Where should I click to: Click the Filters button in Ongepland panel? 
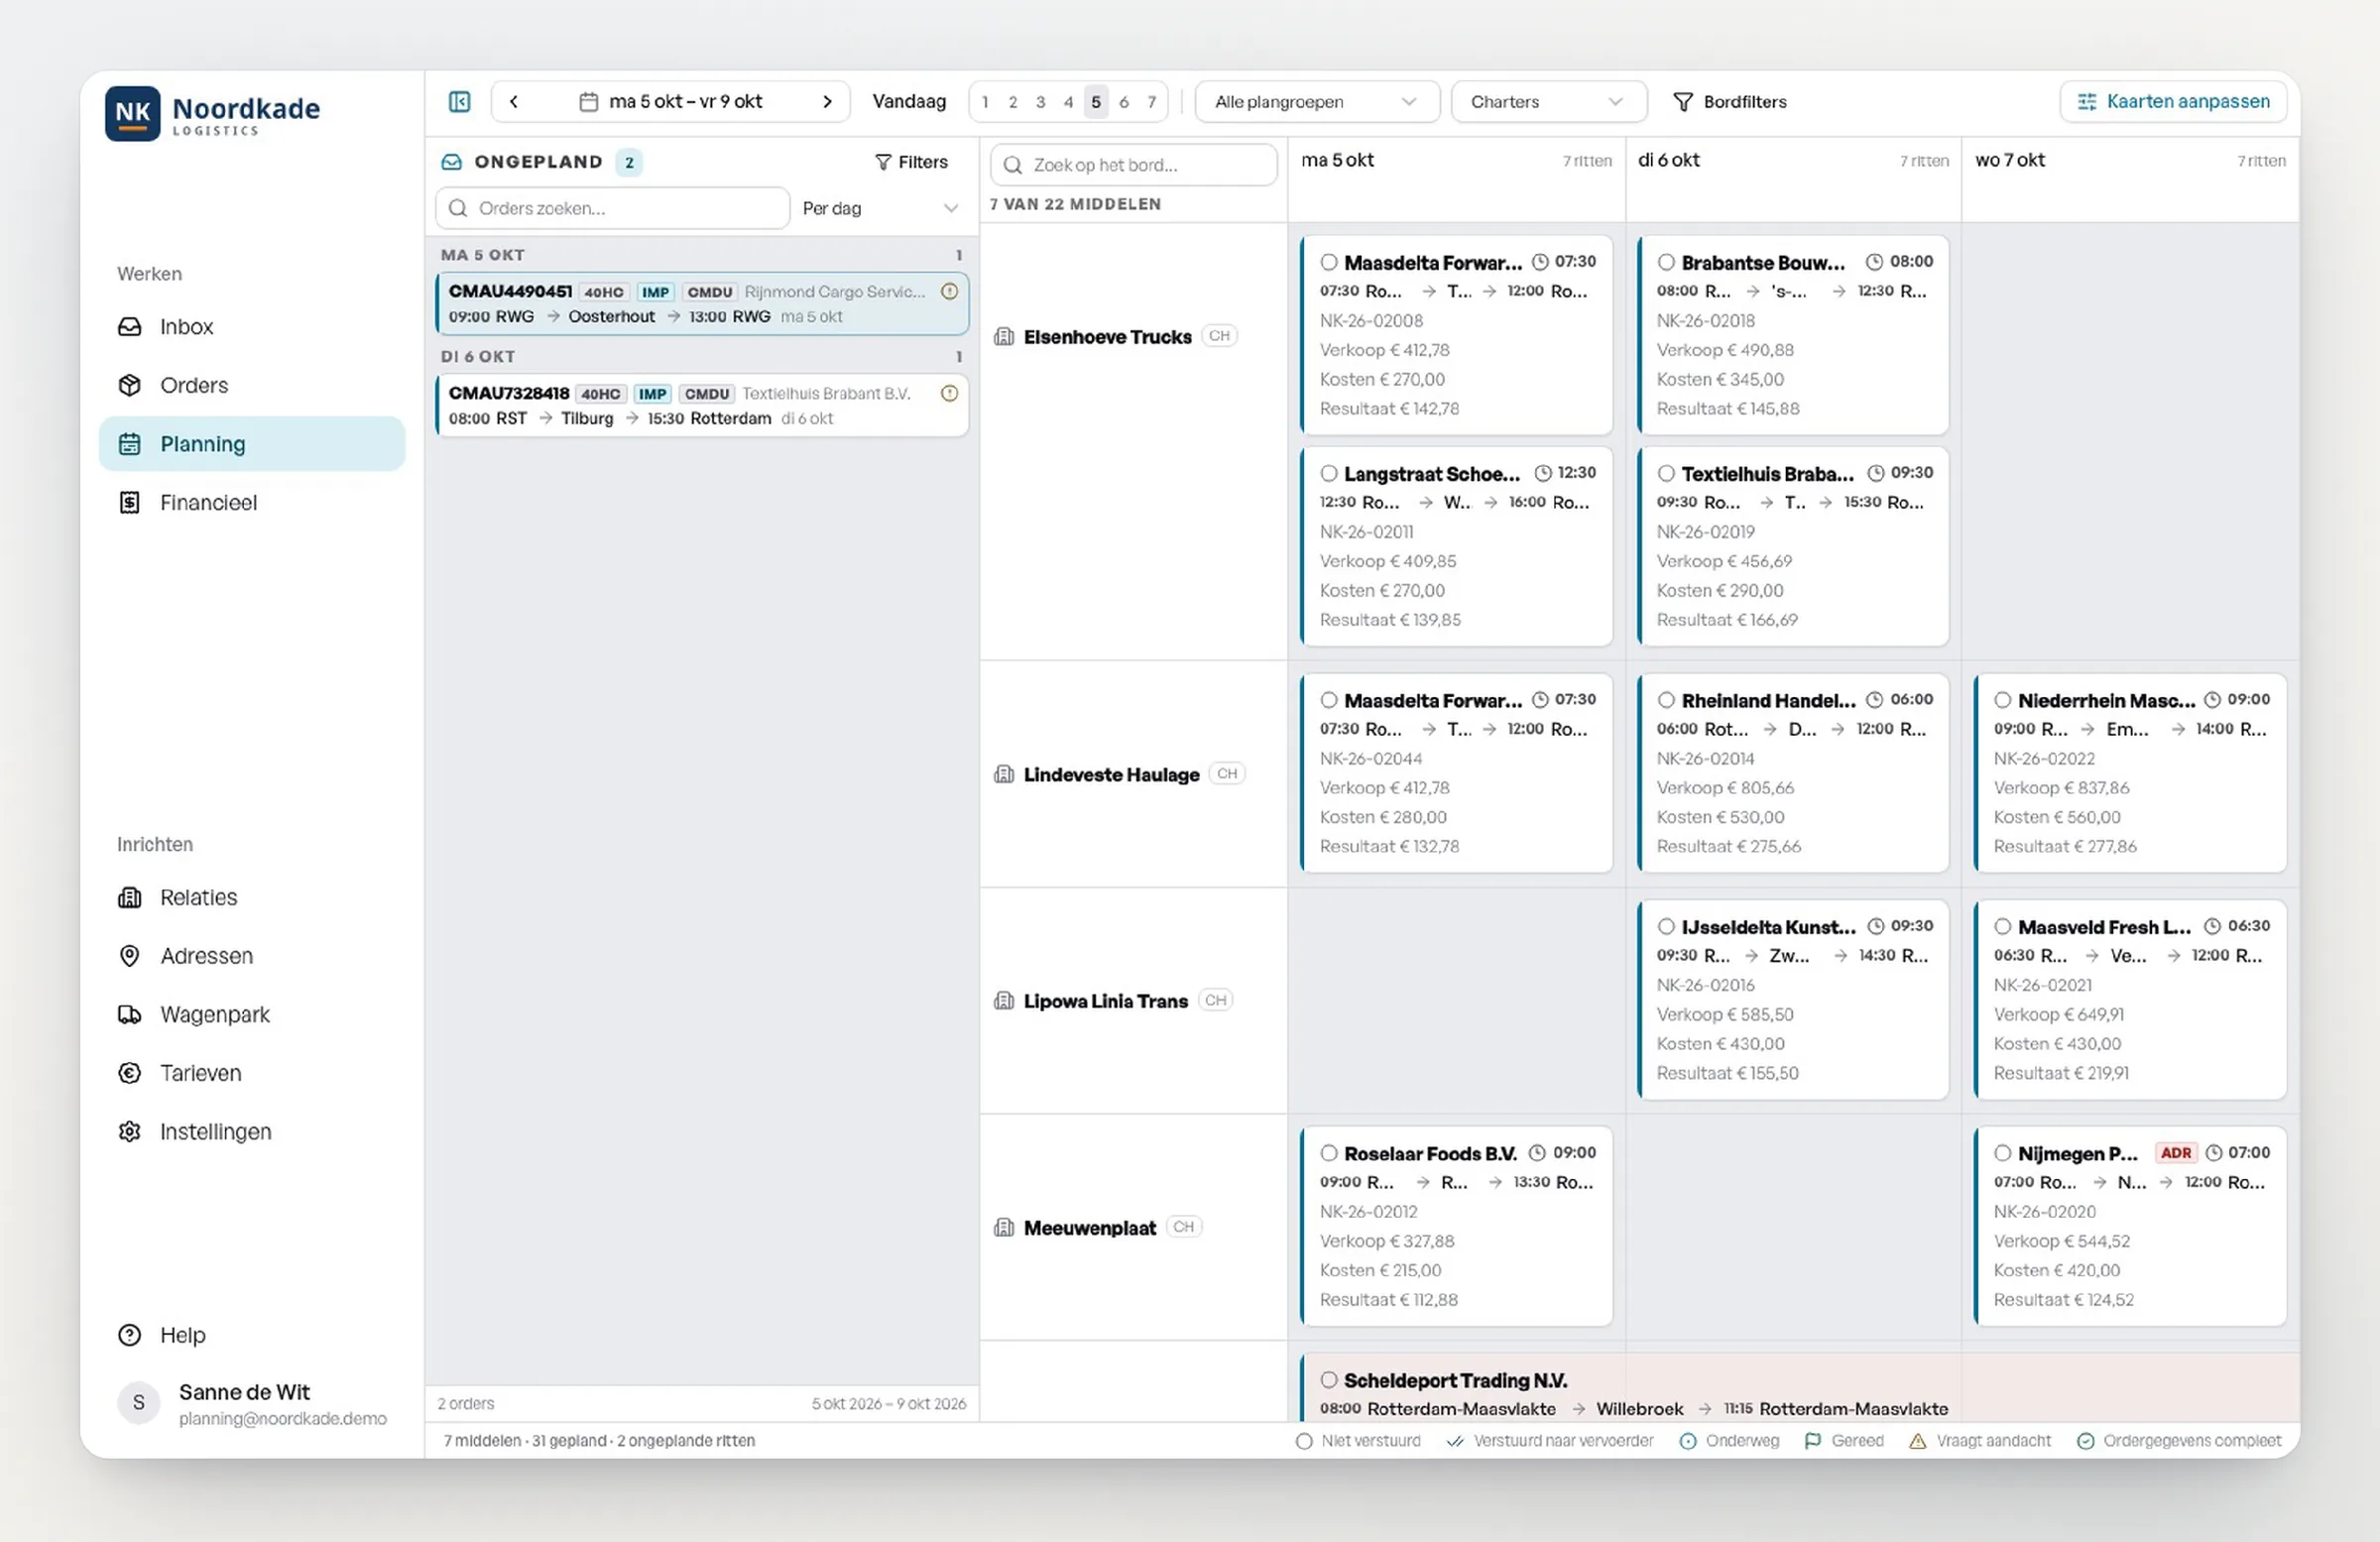pyautogui.click(x=911, y=162)
